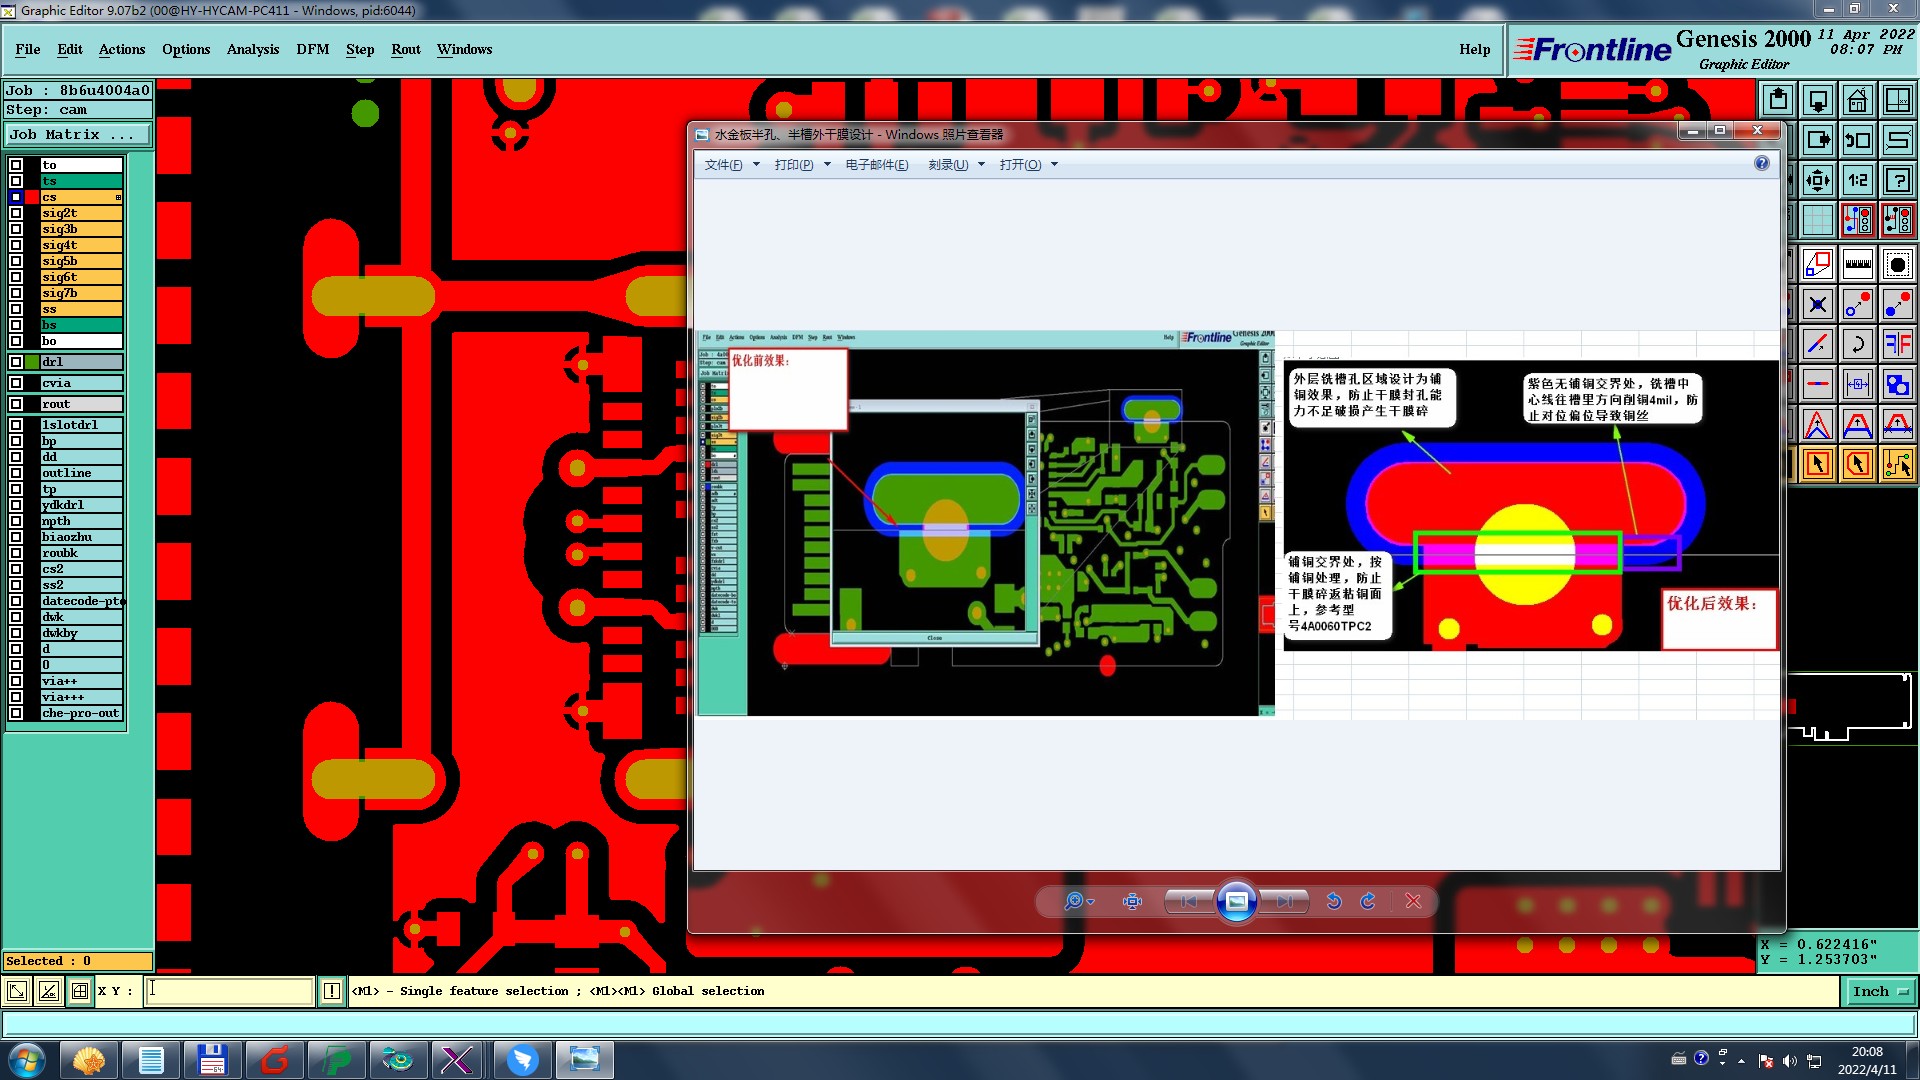Open the Analysis menu
Viewport: 1920px width, 1080px height.
pyautogui.click(x=252, y=49)
